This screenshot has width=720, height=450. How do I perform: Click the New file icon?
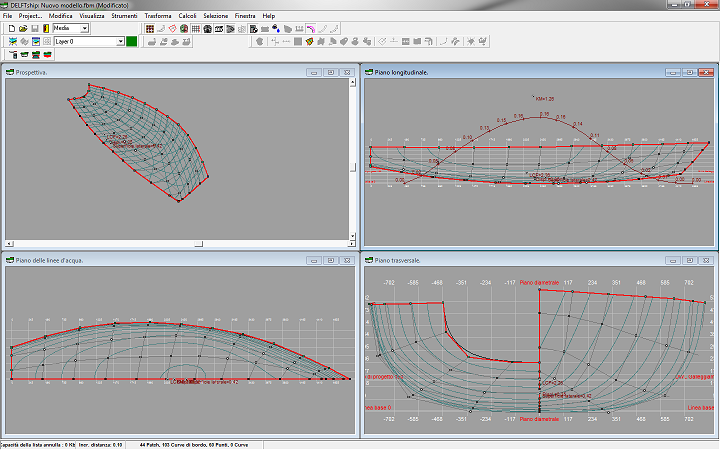[x=12, y=28]
